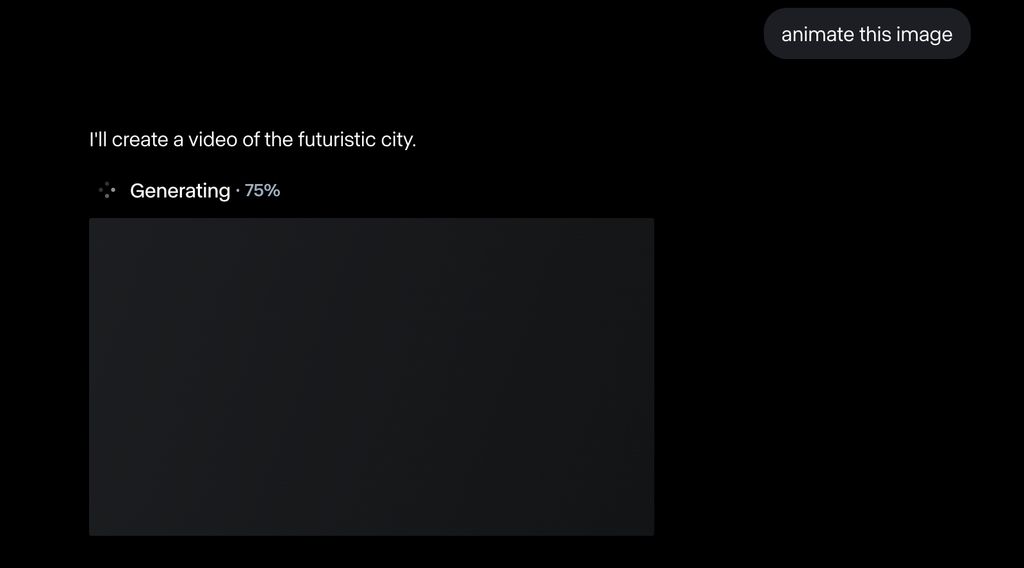This screenshot has width=1024, height=568.
Task: Click the top-left corner of the video placeholder
Action: (92, 221)
